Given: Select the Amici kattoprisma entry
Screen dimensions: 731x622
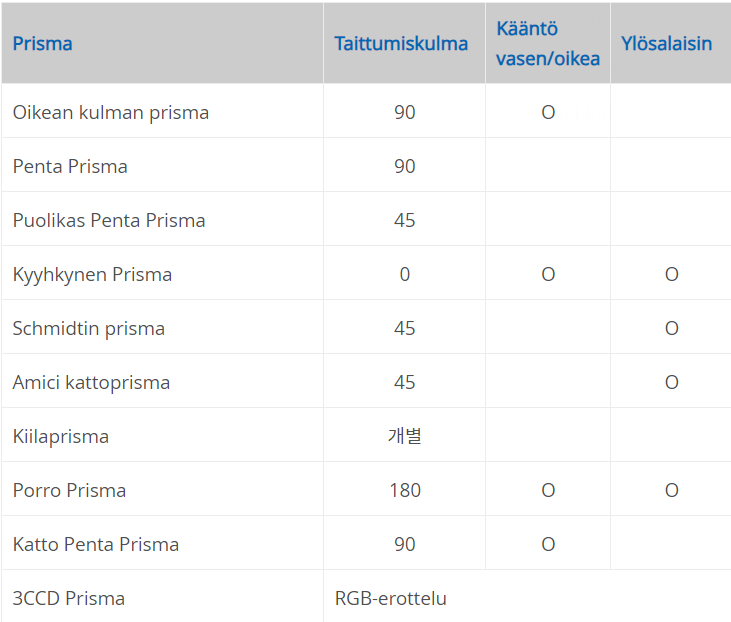Looking at the screenshot, I should pos(91,382).
